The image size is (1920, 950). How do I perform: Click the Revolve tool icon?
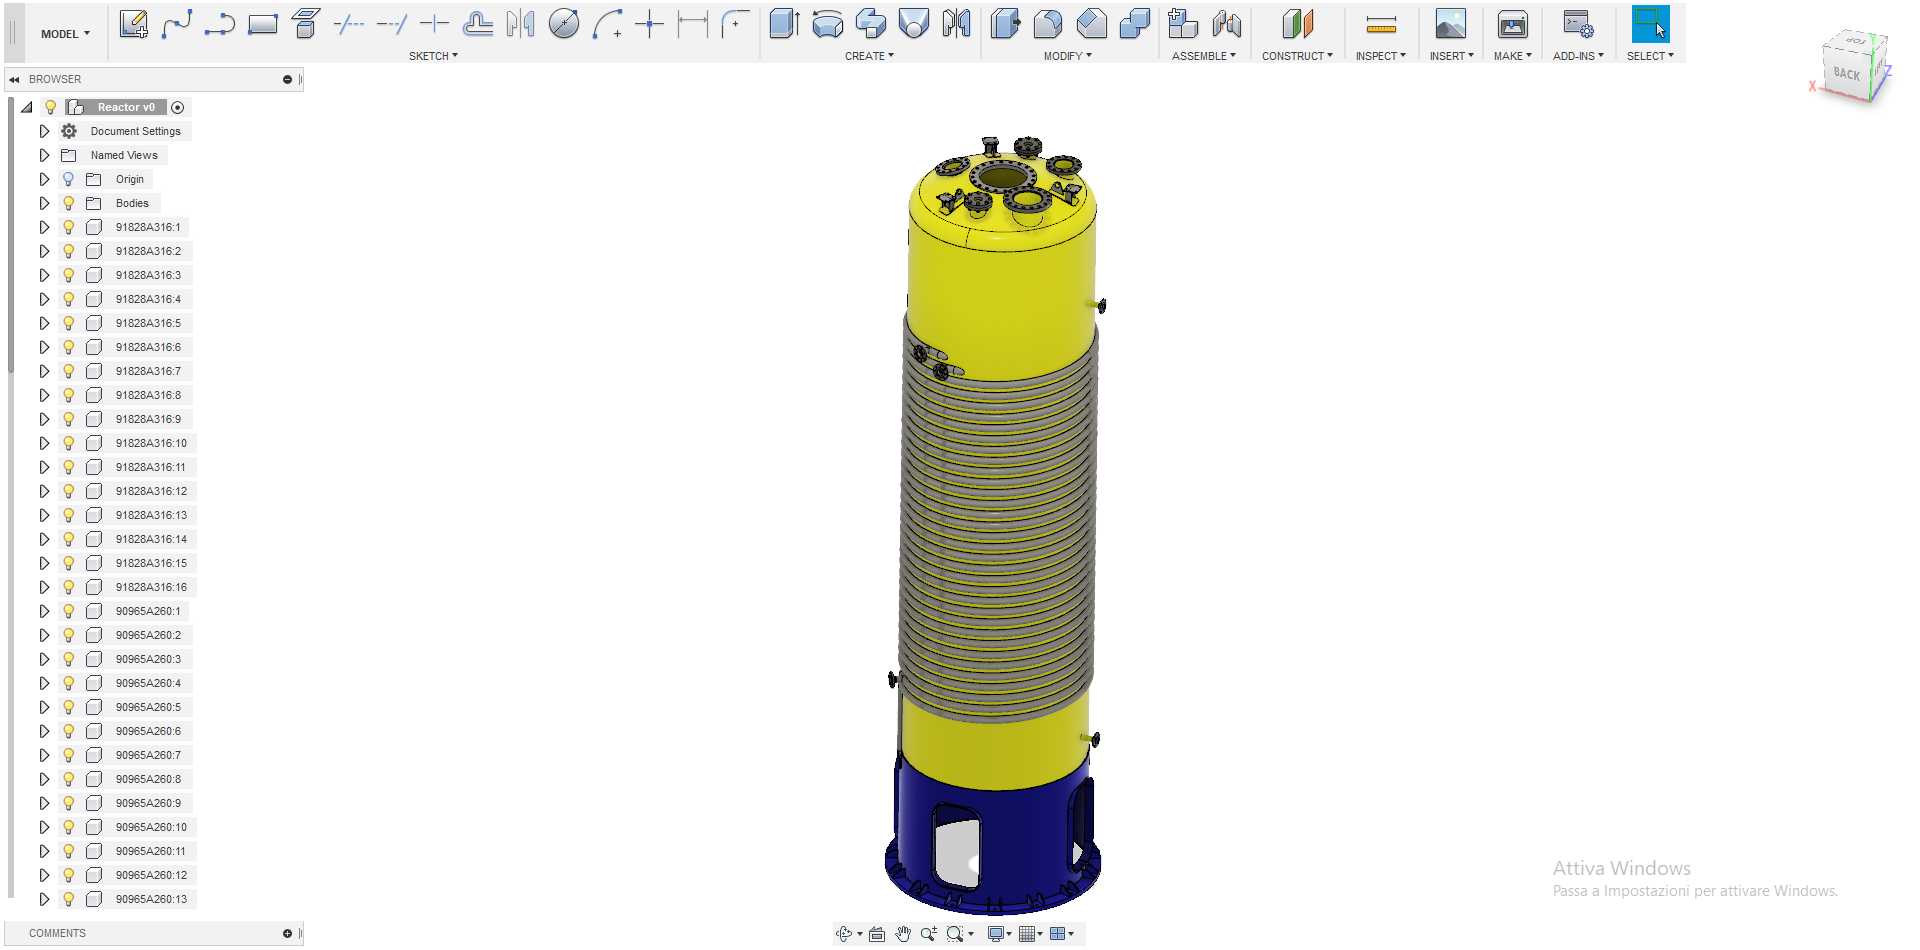click(827, 24)
